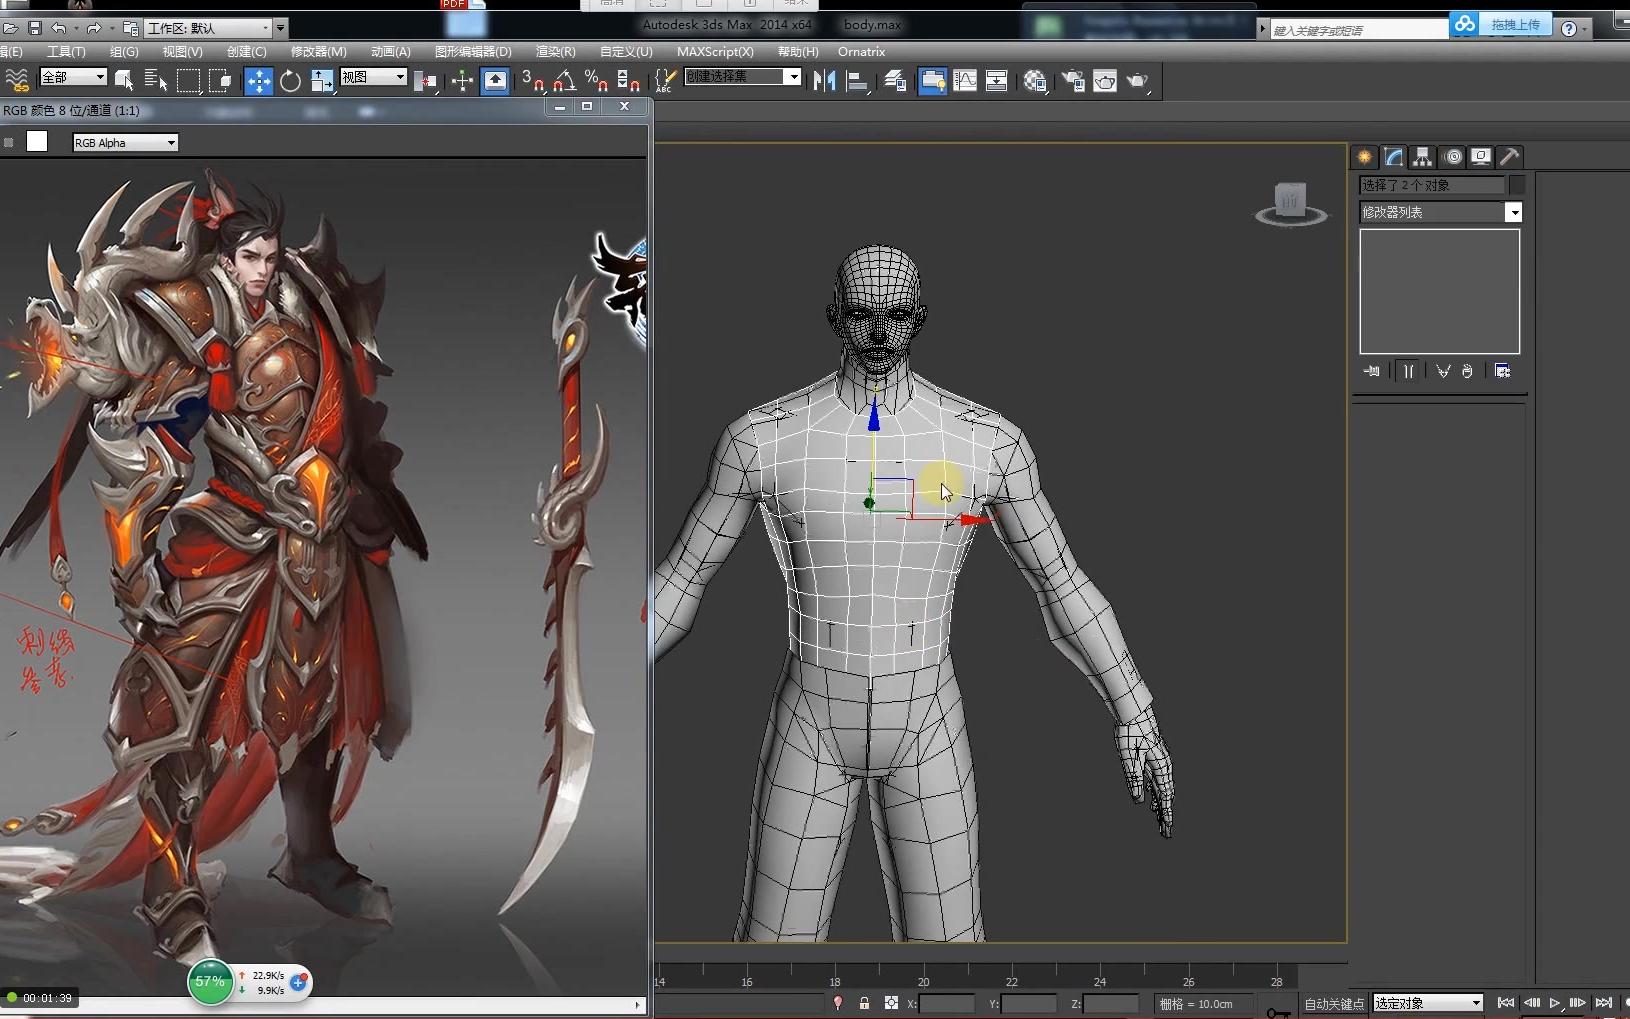The width and height of the screenshot is (1630, 1019).
Task: Click Edit Named Selection Sets icon
Action: [x=665, y=81]
